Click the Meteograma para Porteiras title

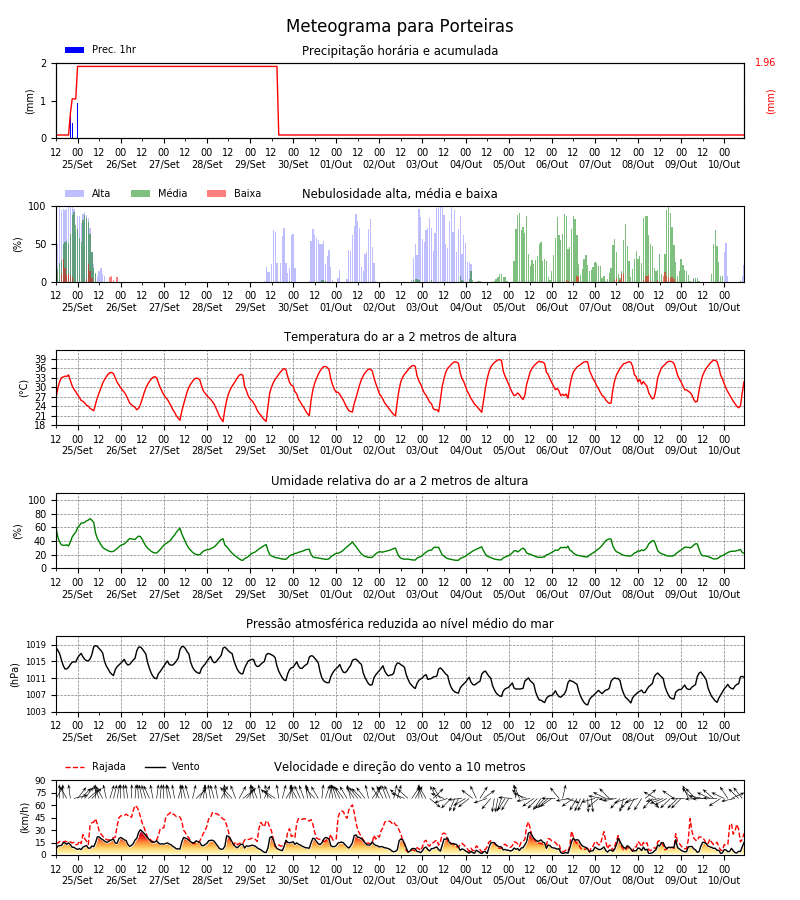[400, 26]
